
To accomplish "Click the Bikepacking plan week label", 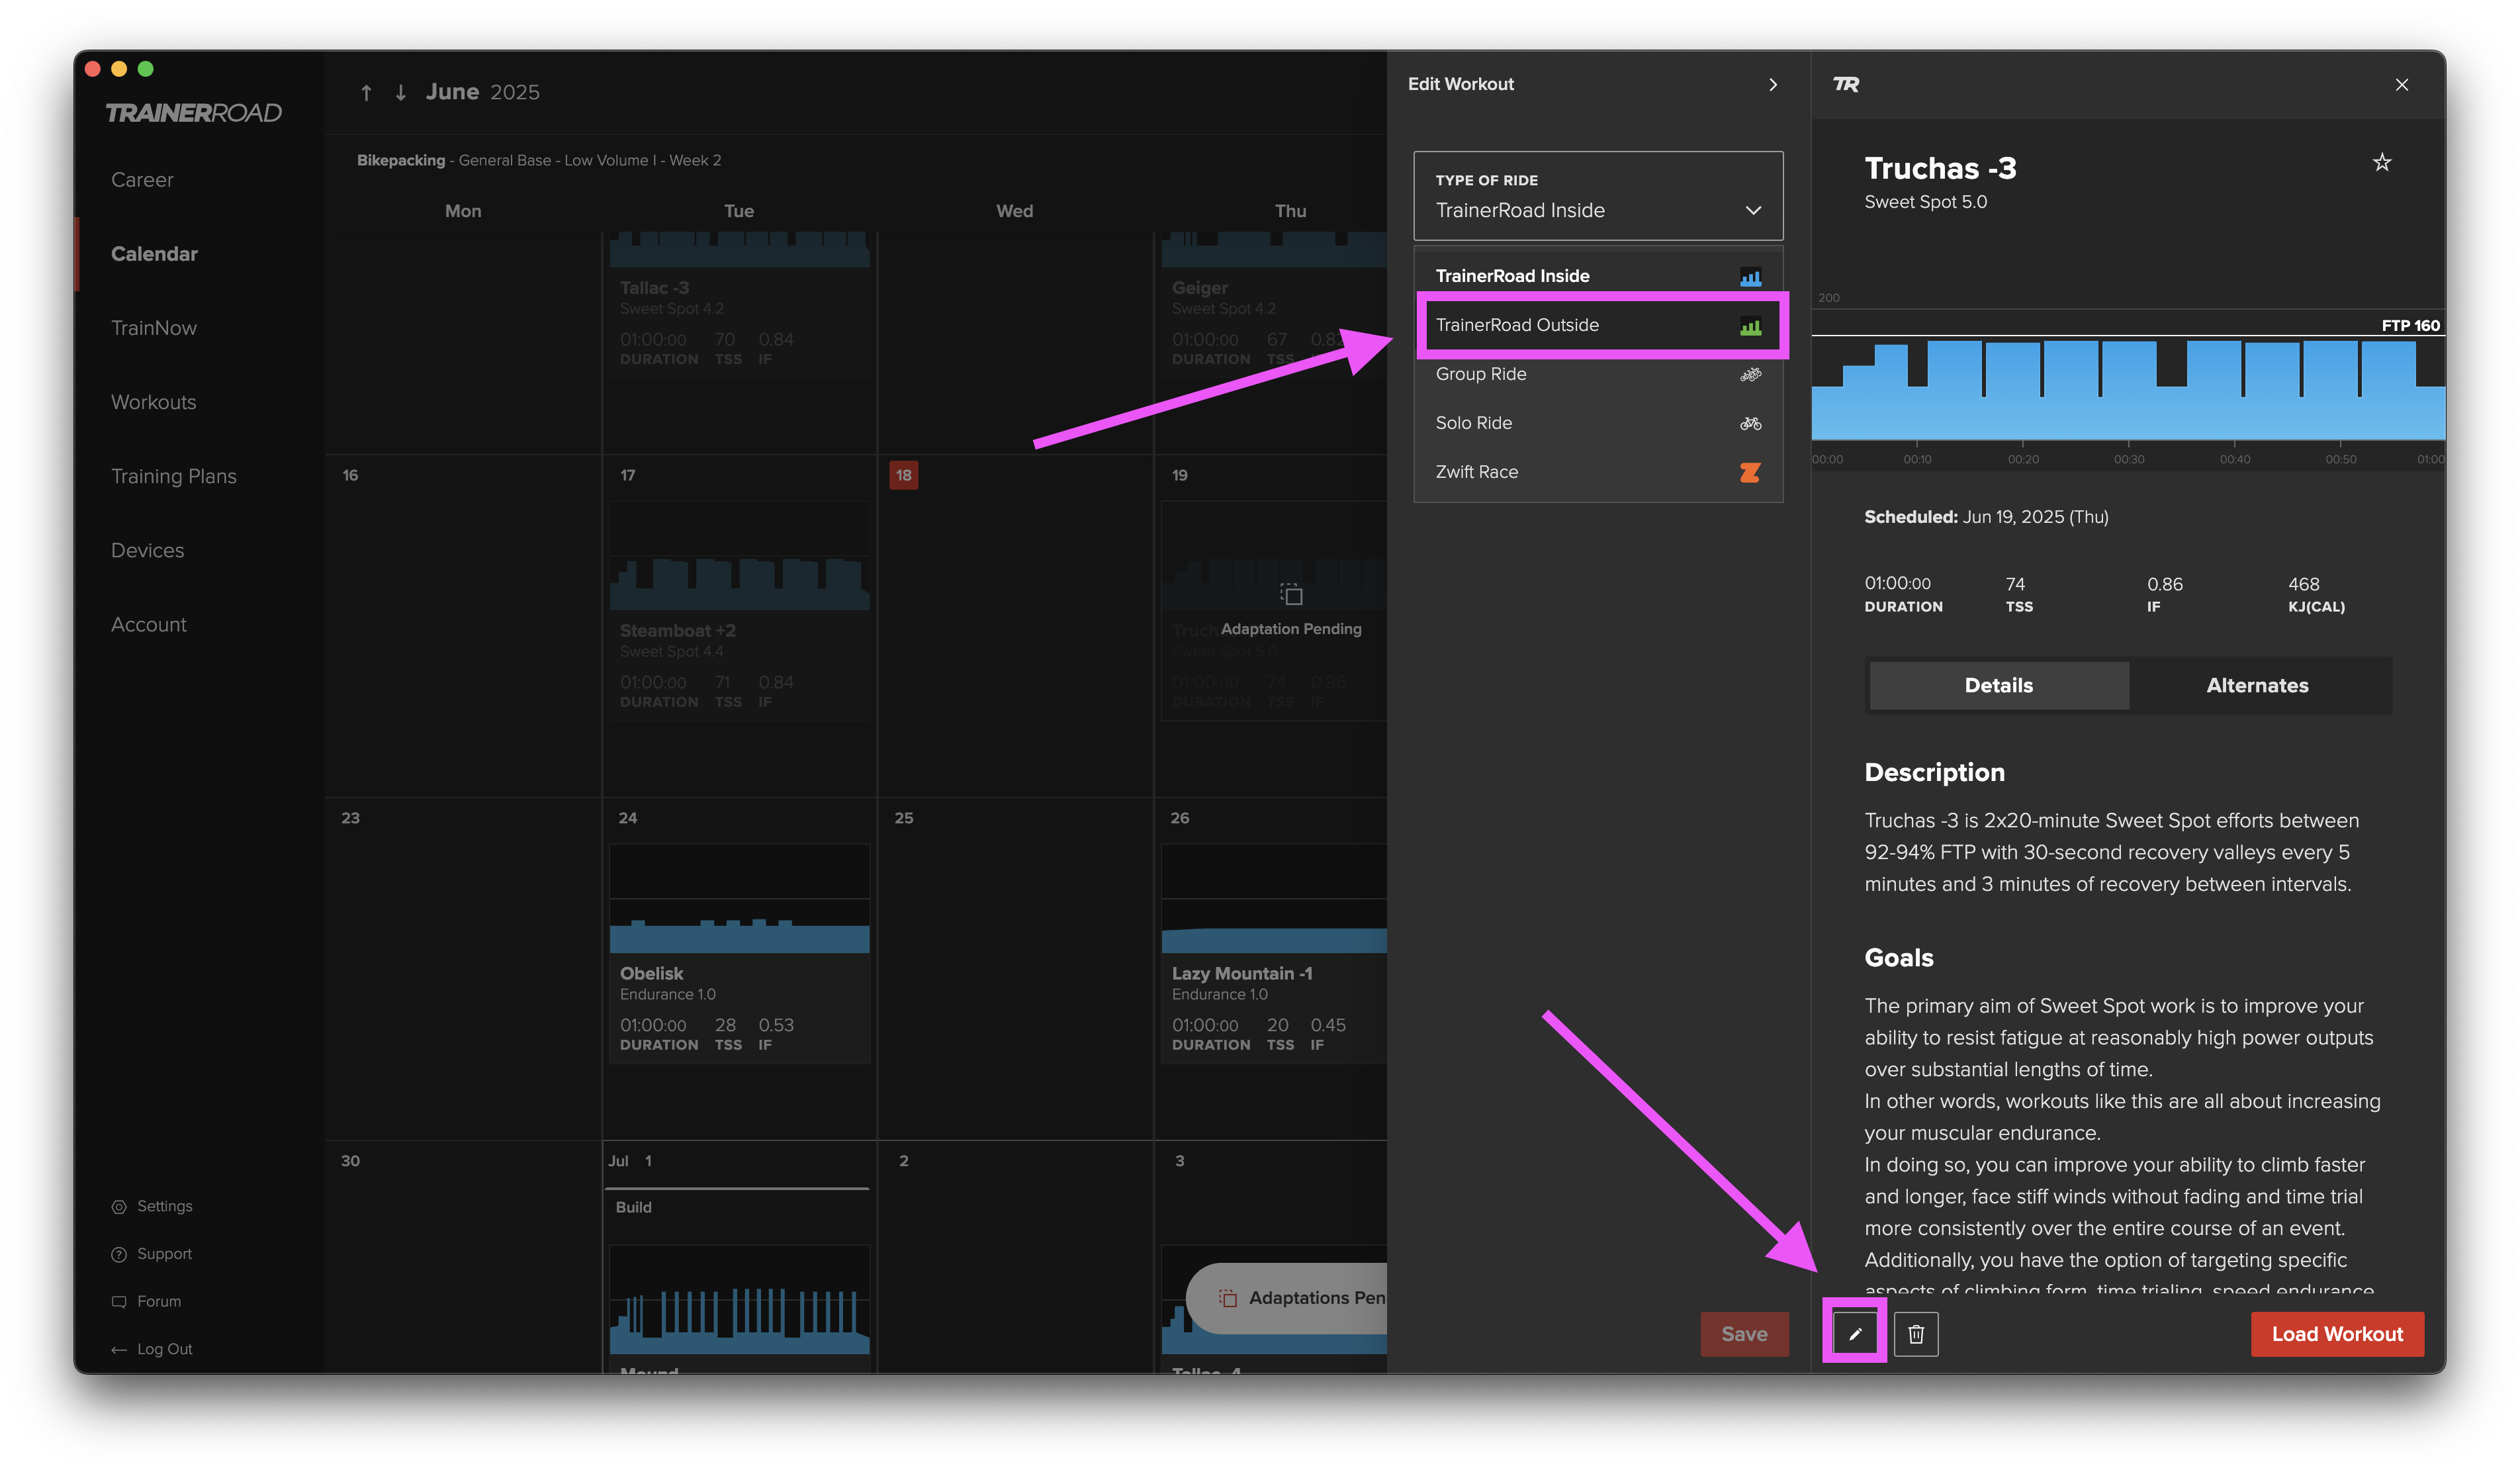I will [538, 160].
